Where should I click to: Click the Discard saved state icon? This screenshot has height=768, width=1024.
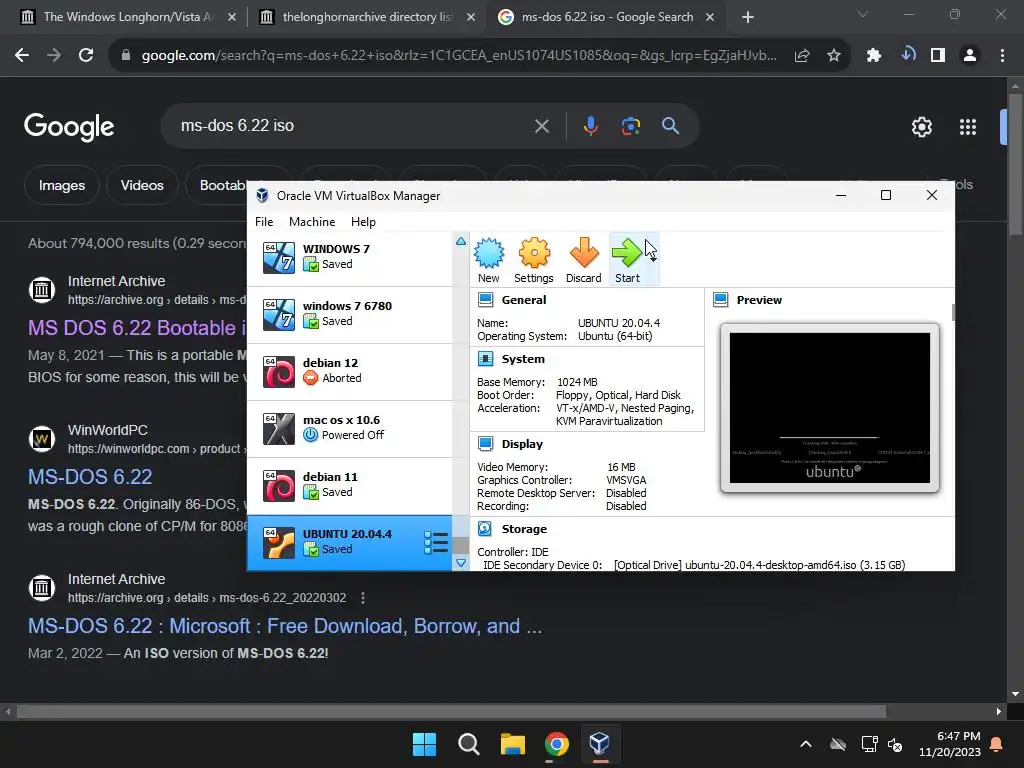583,259
